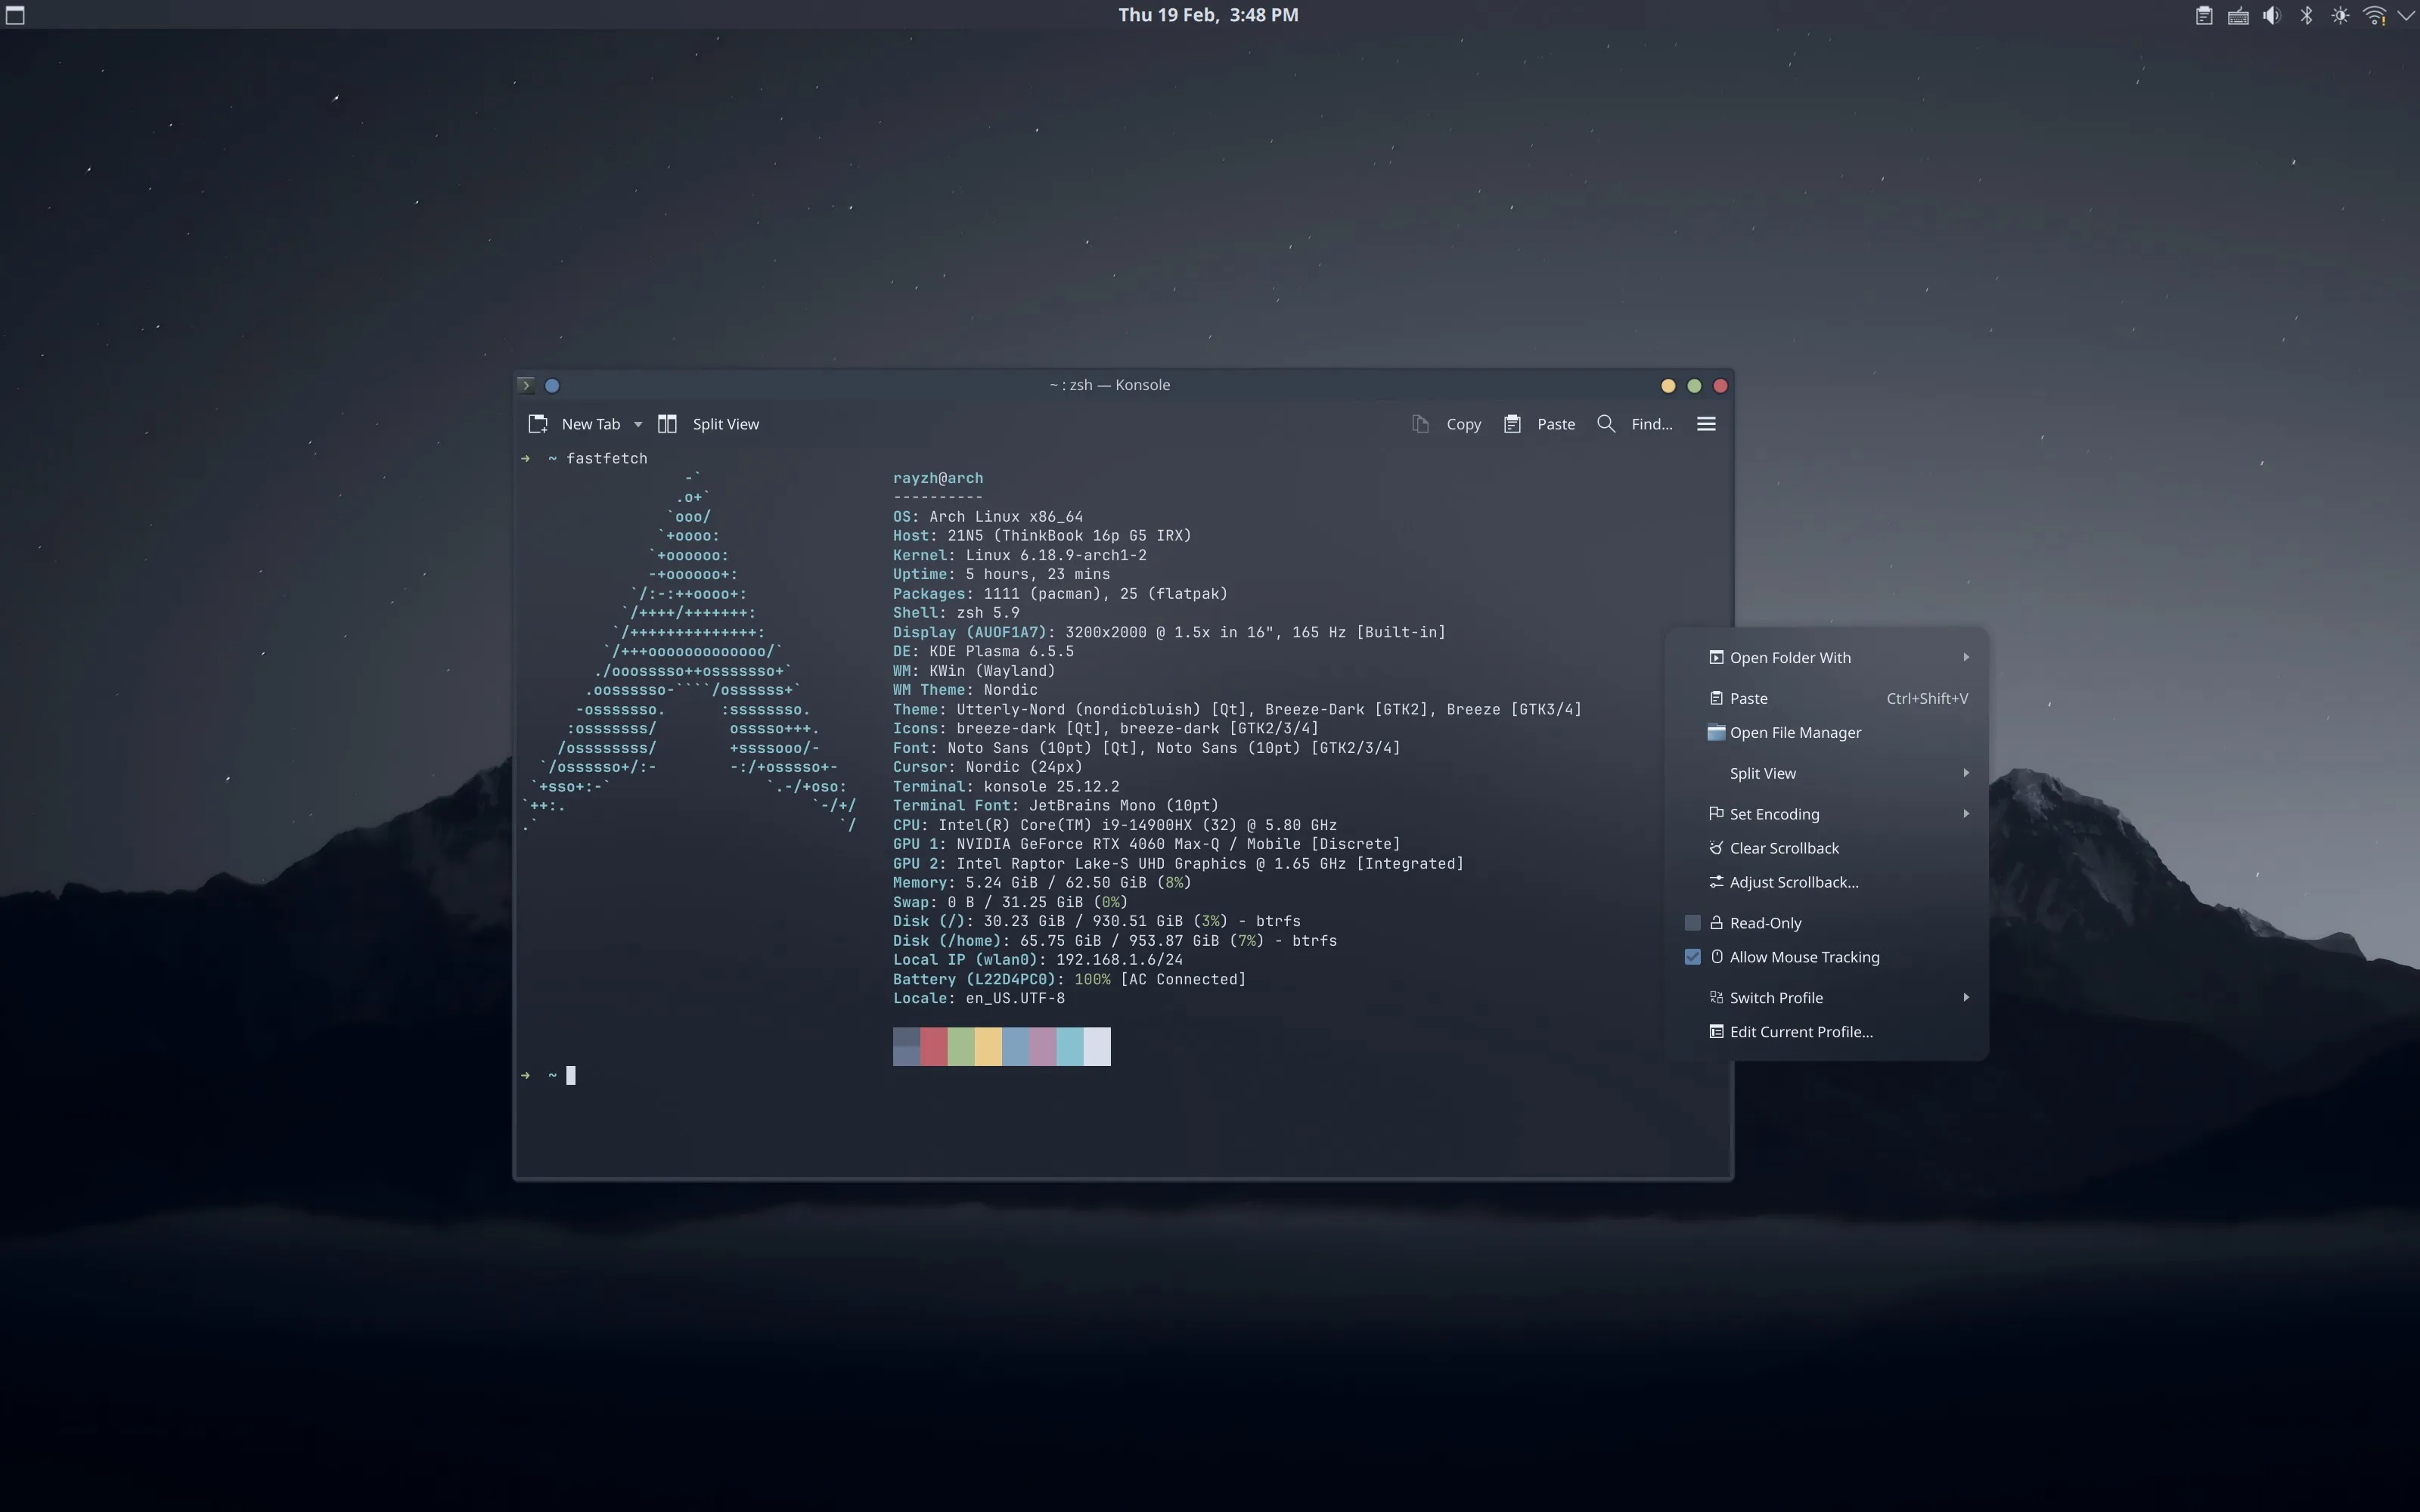Click the clock in the top panel
The width and height of the screenshot is (2420, 1512).
(1208, 15)
